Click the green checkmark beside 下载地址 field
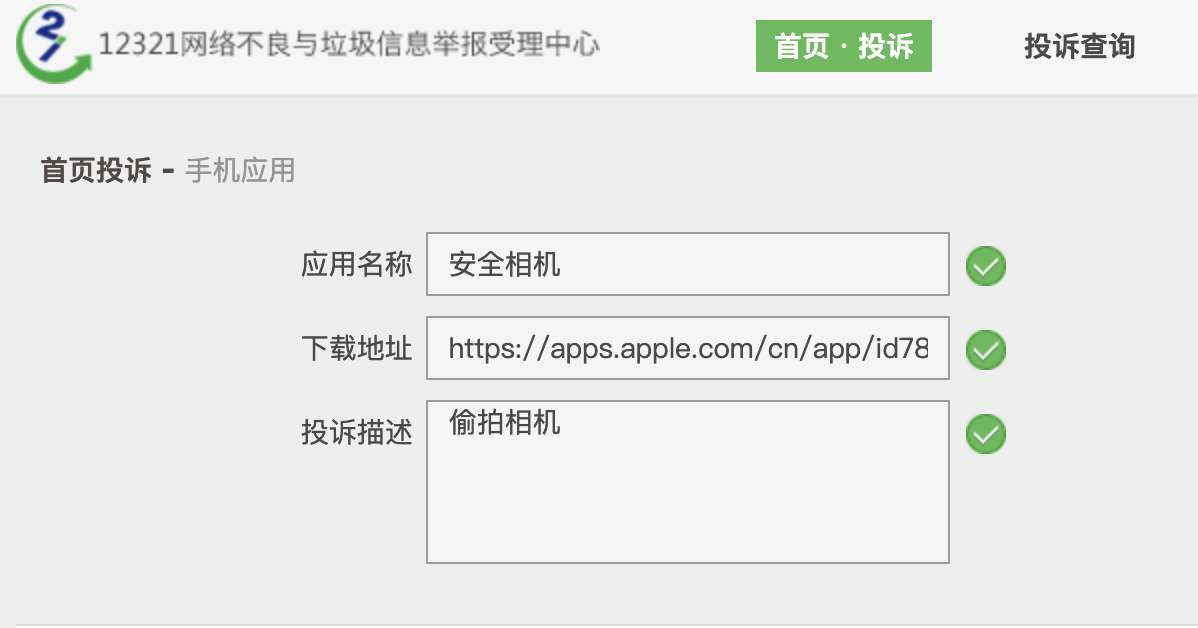This screenshot has height=628, width=1198. click(985, 350)
